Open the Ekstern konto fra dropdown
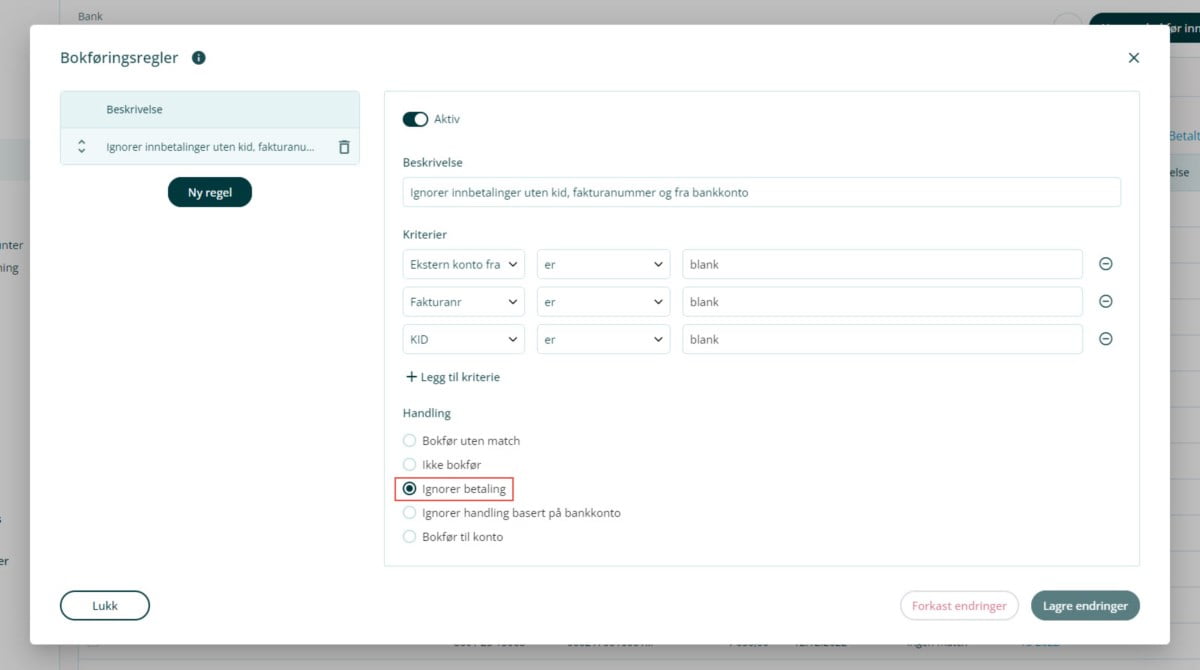Image resolution: width=1200 pixels, height=670 pixels. pyautogui.click(x=463, y=264)
